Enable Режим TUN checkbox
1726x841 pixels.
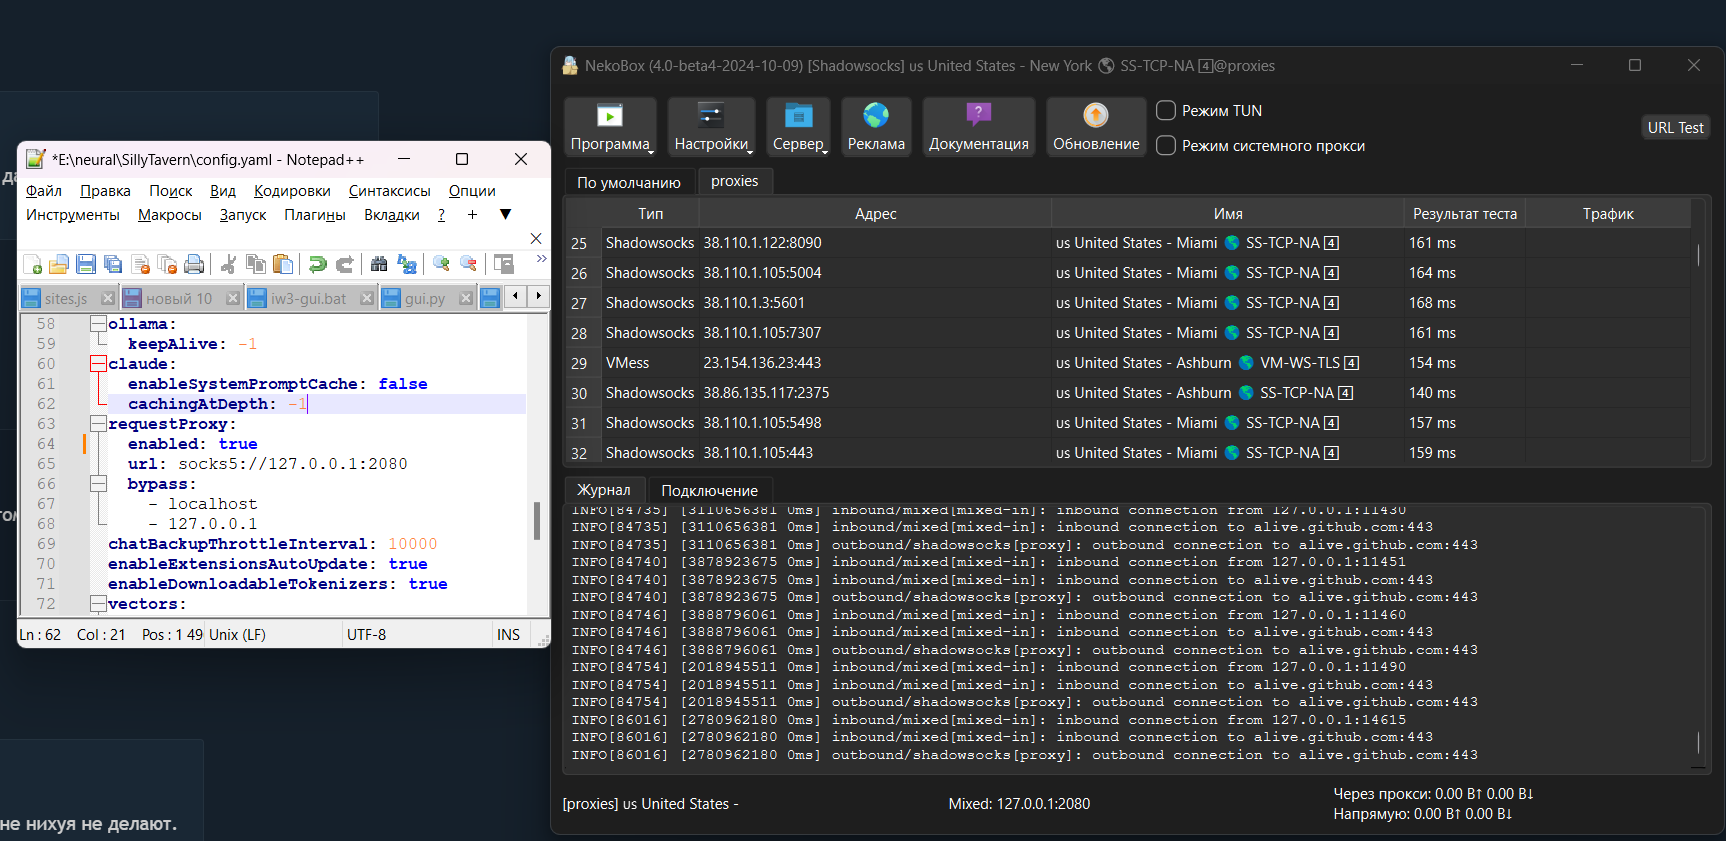point(1166,111)
